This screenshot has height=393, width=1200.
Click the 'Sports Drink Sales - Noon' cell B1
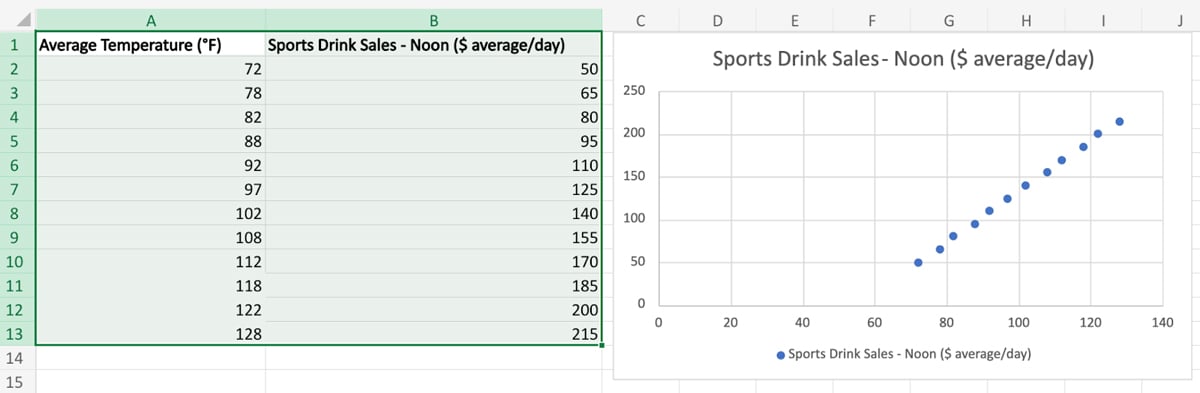point(433,44)
